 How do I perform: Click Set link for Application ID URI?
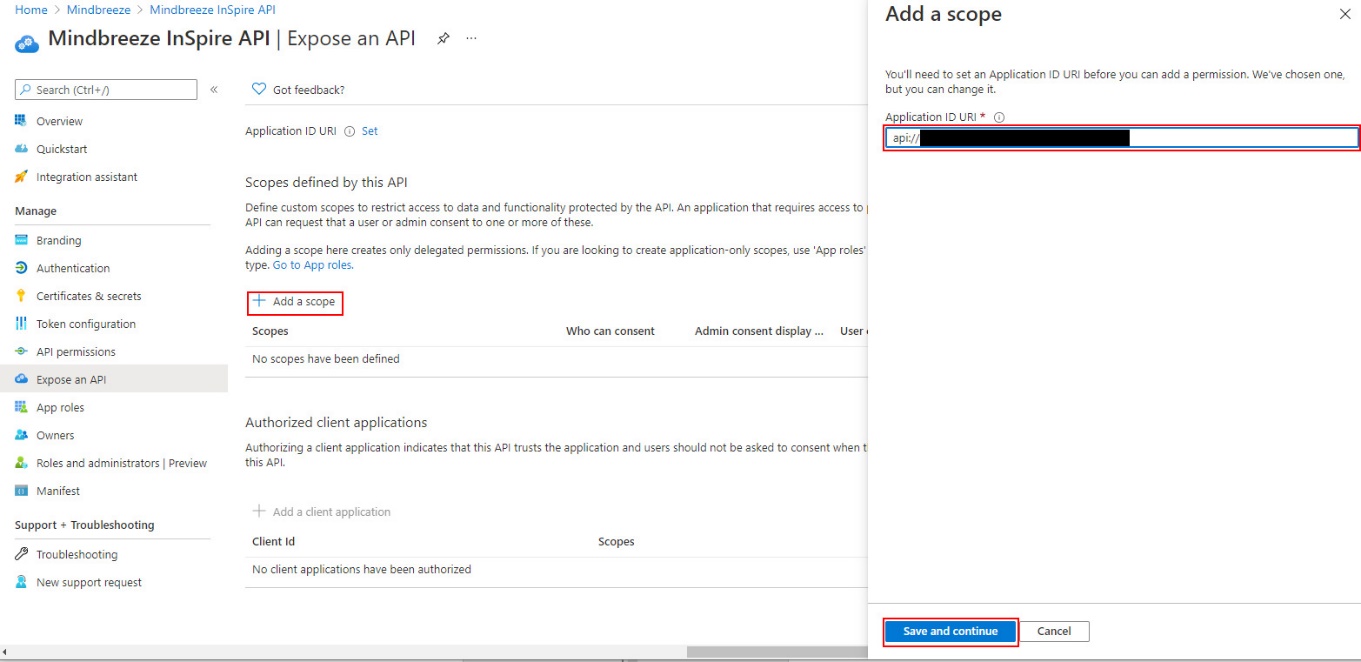370,131
